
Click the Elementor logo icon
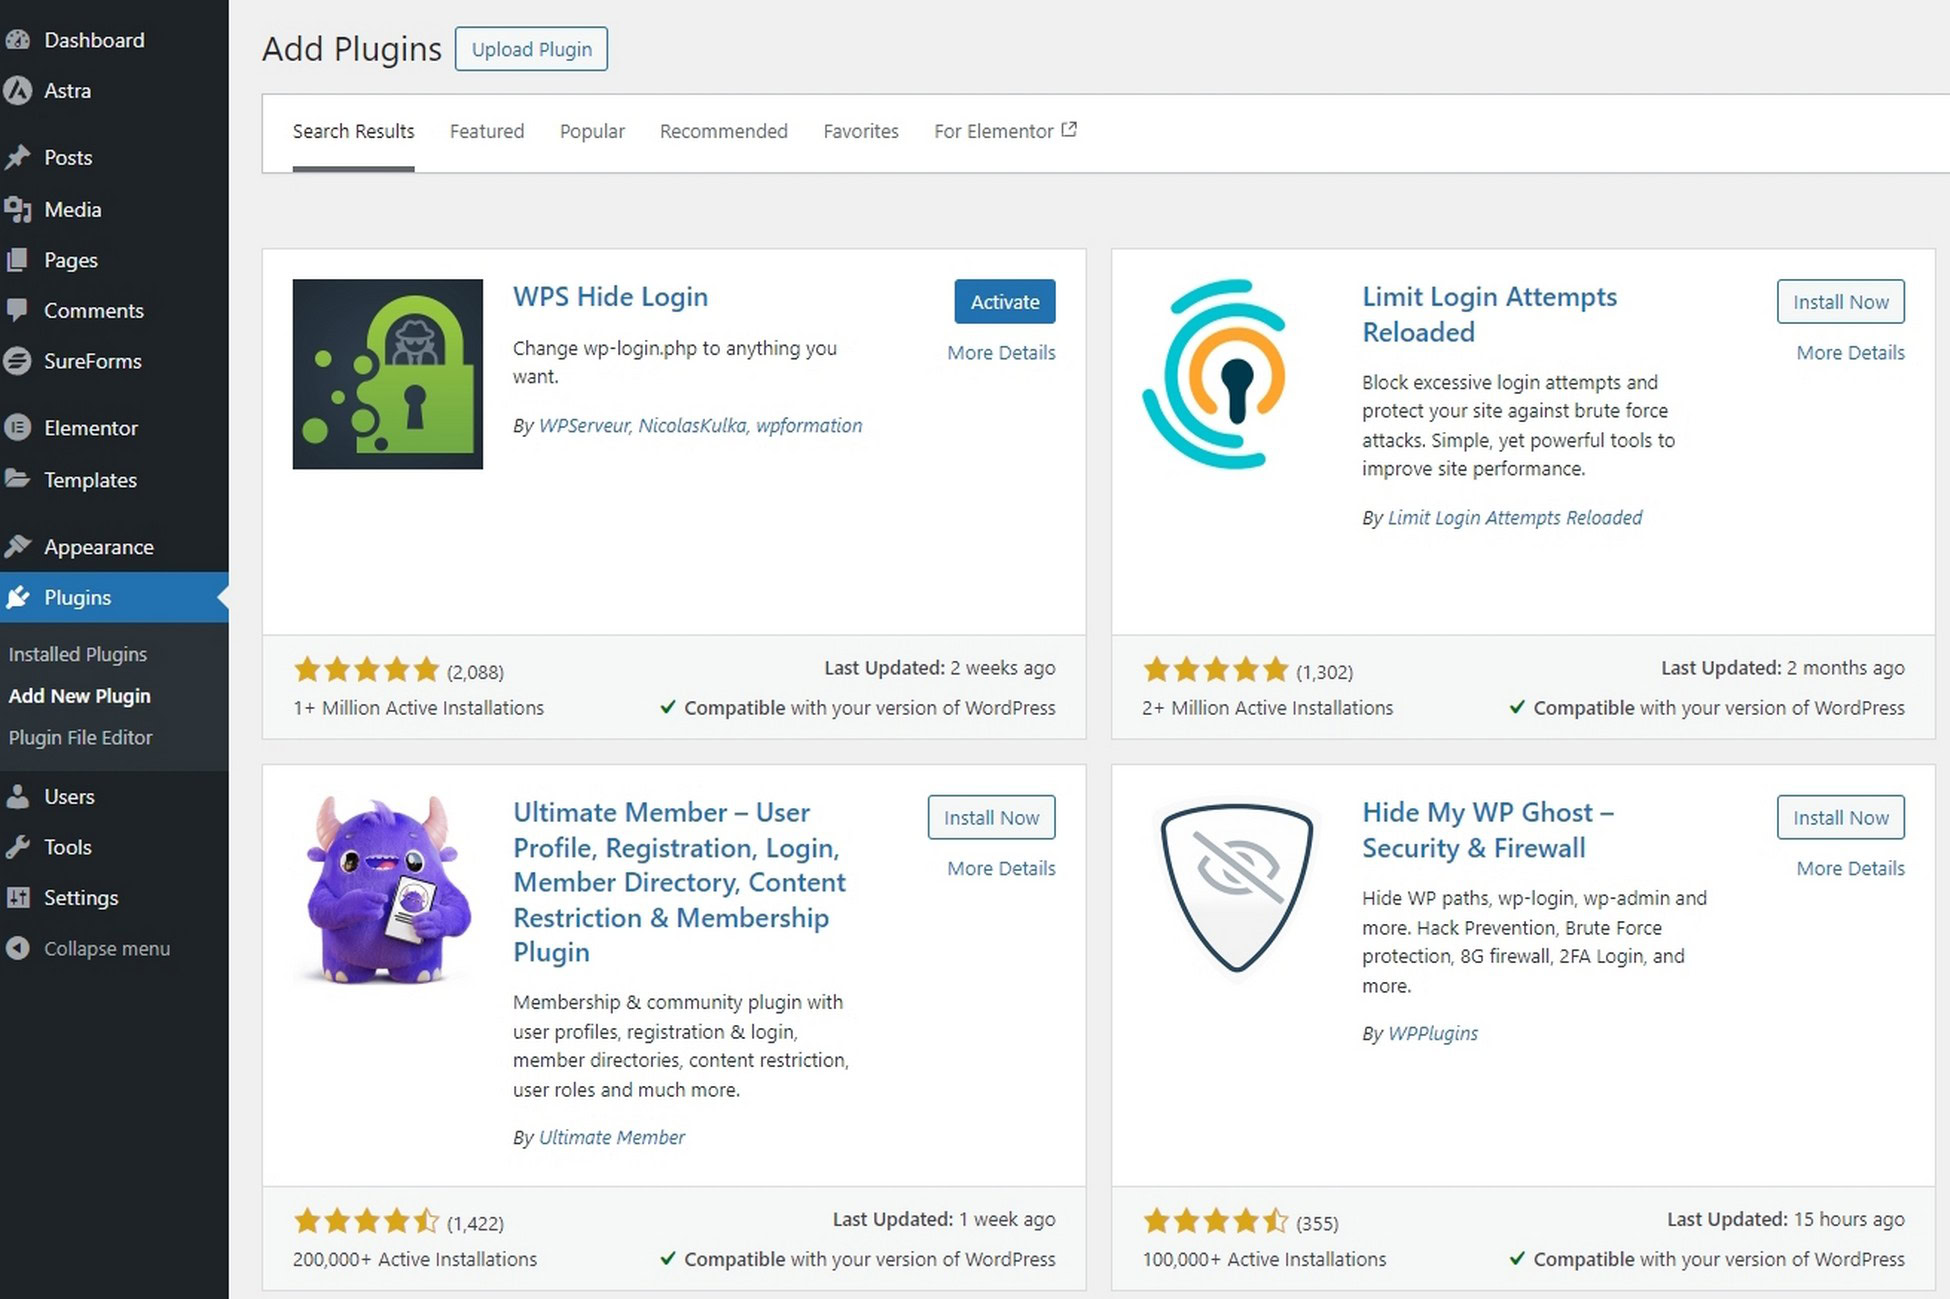click(x=17, y=428)
